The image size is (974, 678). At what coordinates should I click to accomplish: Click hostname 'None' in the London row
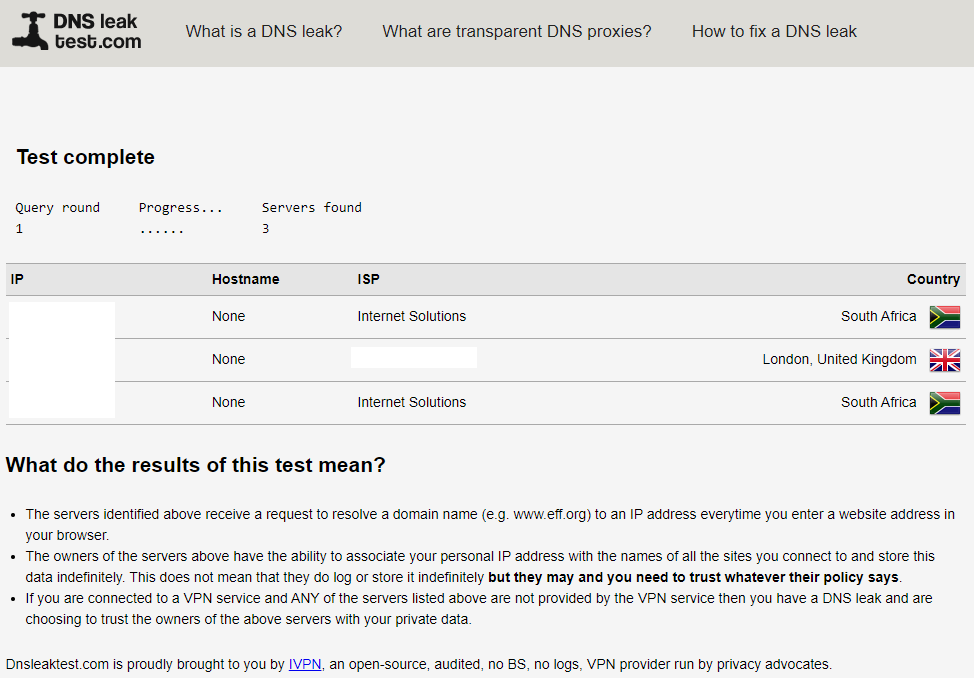tap(228, 359)
